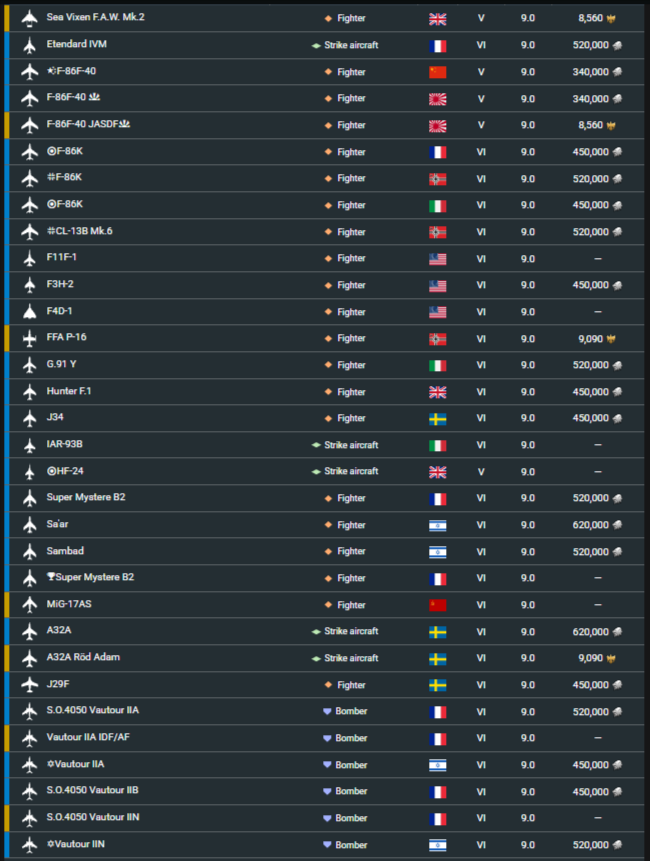Click the IAR-93B aircraft name
Image resolution: width=650 pixels, height=861 pixels.
pos(64,444)
